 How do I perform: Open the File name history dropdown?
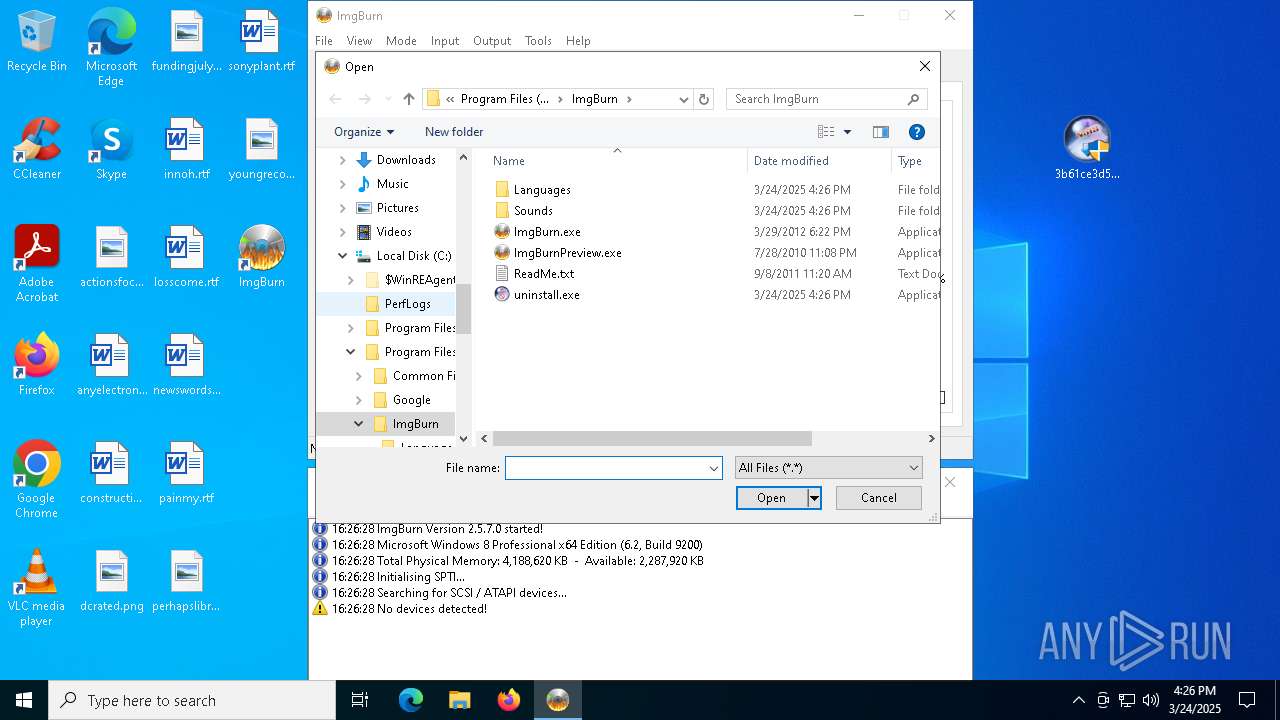[x=714, y=468]
